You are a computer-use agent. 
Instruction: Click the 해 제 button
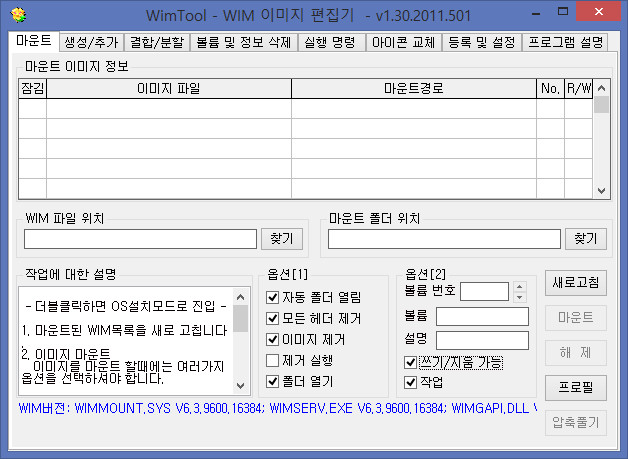click(x=576, y=353)
